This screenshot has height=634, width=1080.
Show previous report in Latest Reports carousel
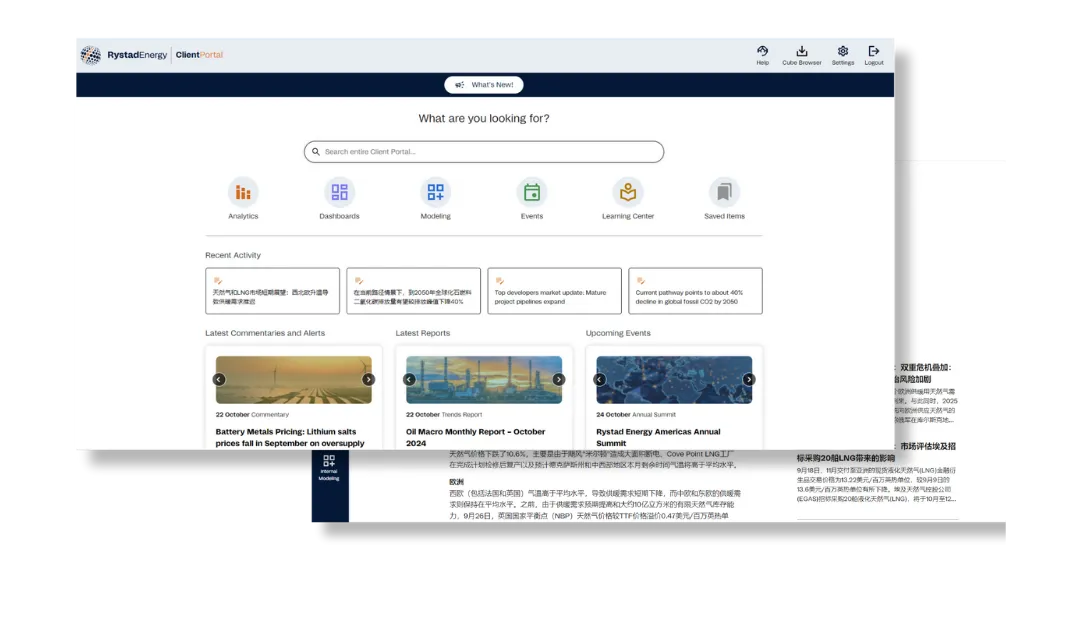[x=409, y=380]
